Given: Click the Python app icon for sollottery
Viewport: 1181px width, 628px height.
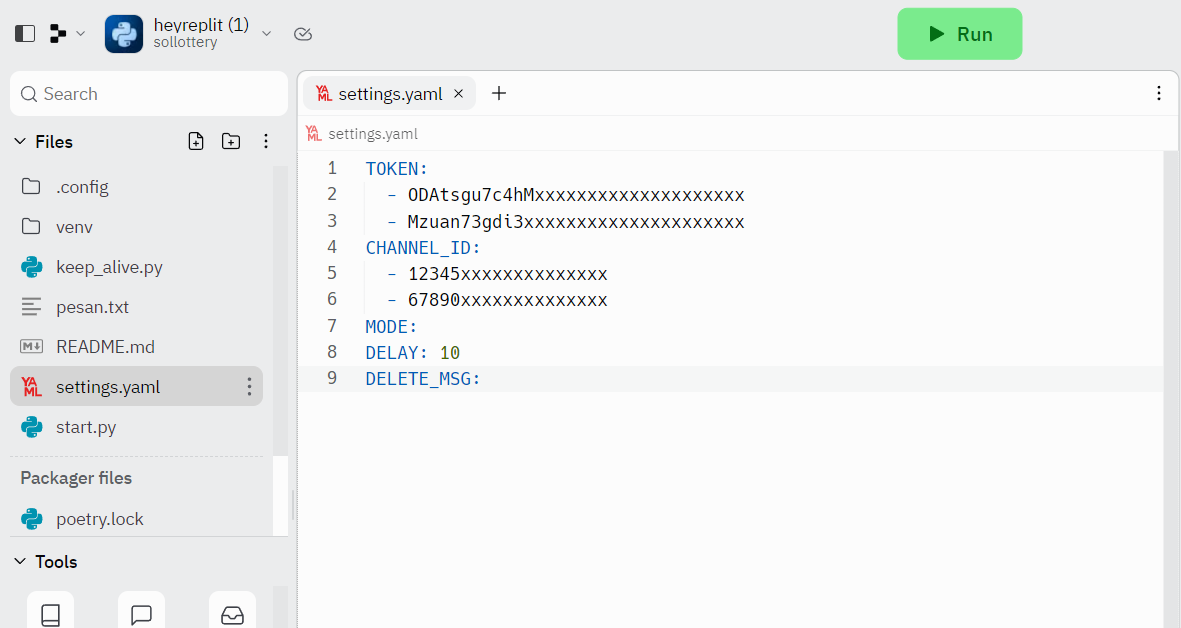Looking at the screenshot, I should (123, 33).
